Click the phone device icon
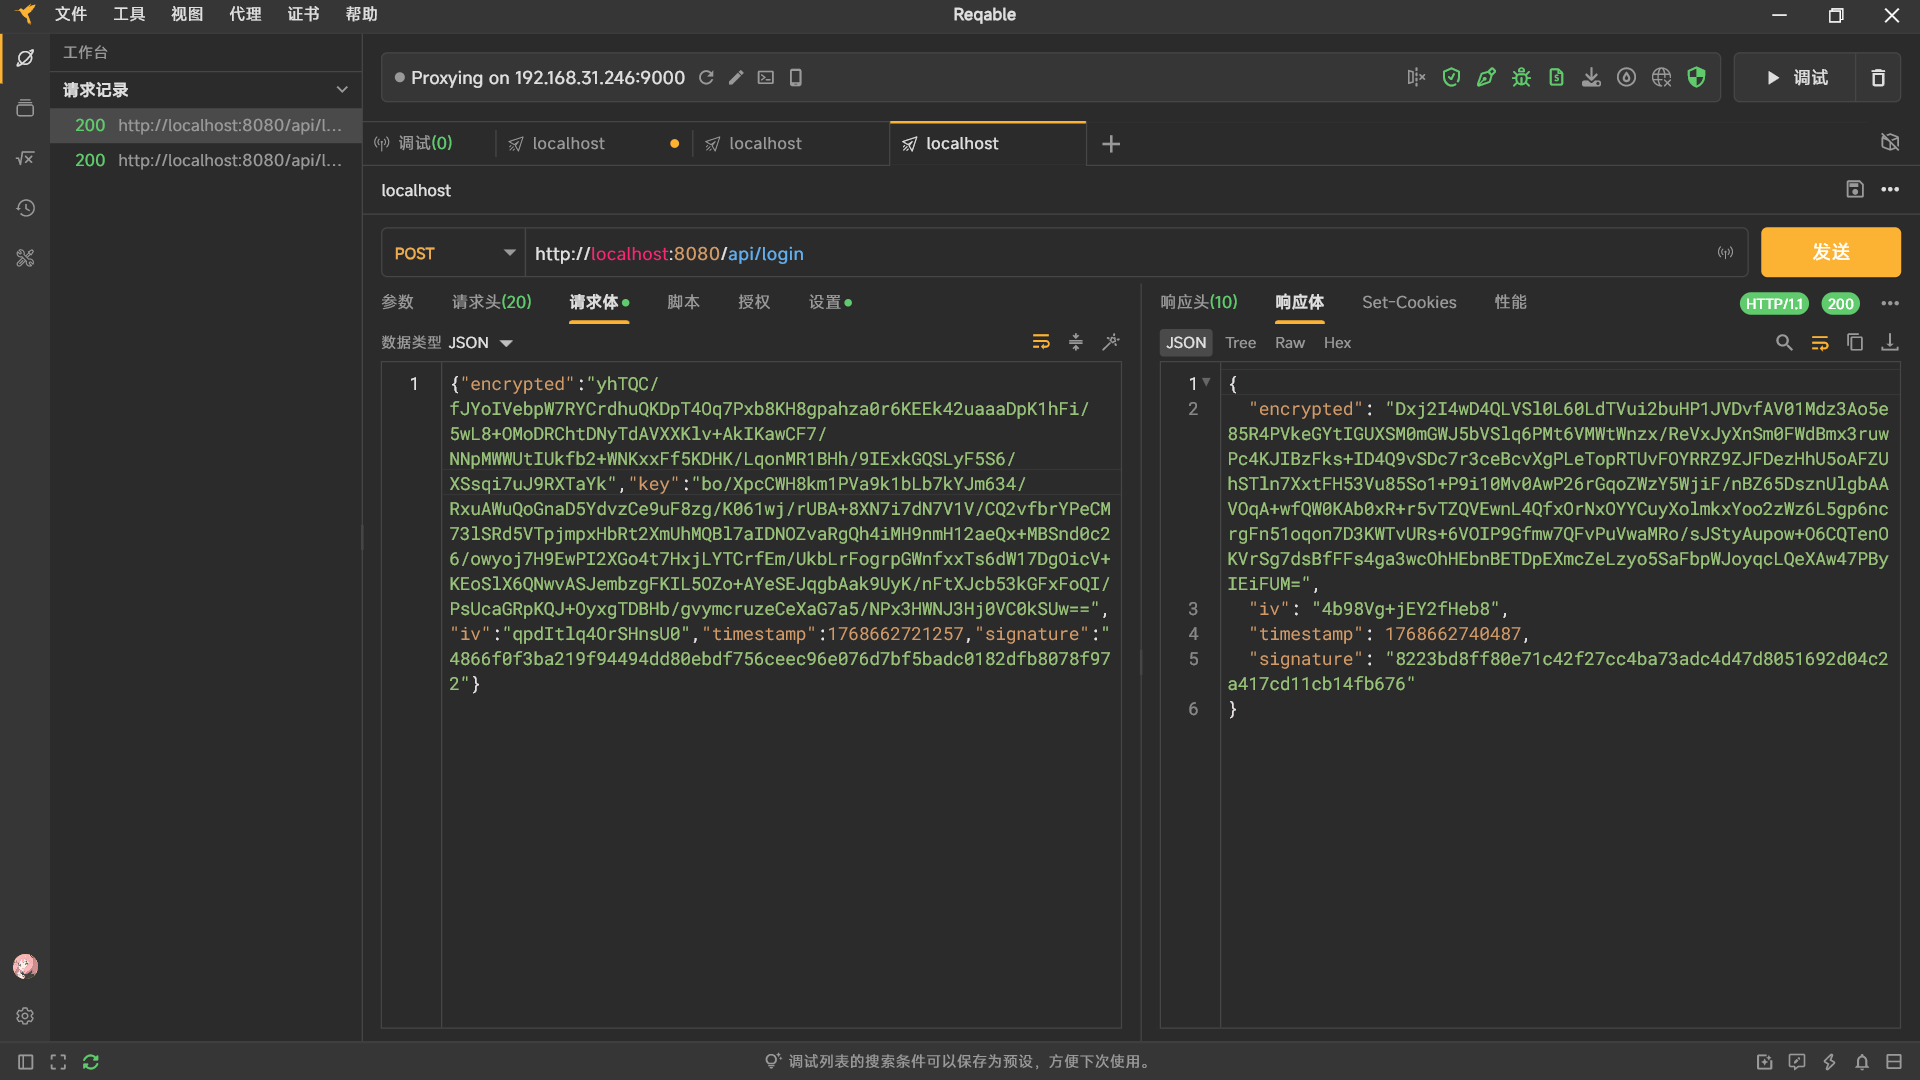Viewport: 1920px width, 1080px height. [x=796, y=78]
